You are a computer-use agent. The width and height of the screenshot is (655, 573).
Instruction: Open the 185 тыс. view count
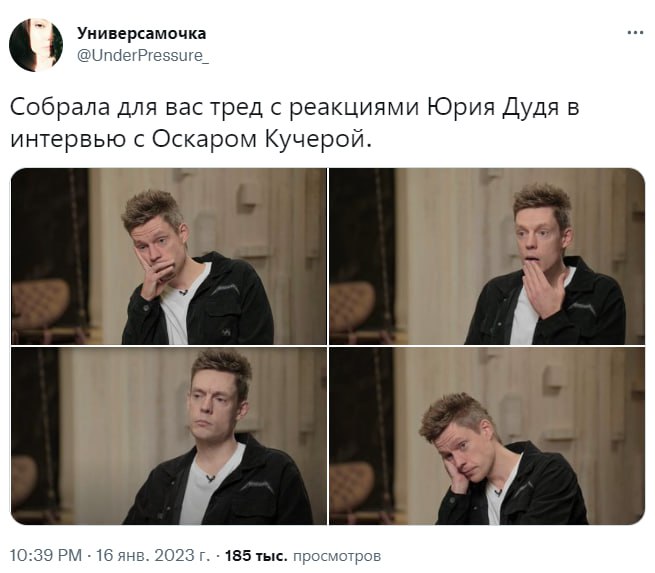[x=256, y=556]
